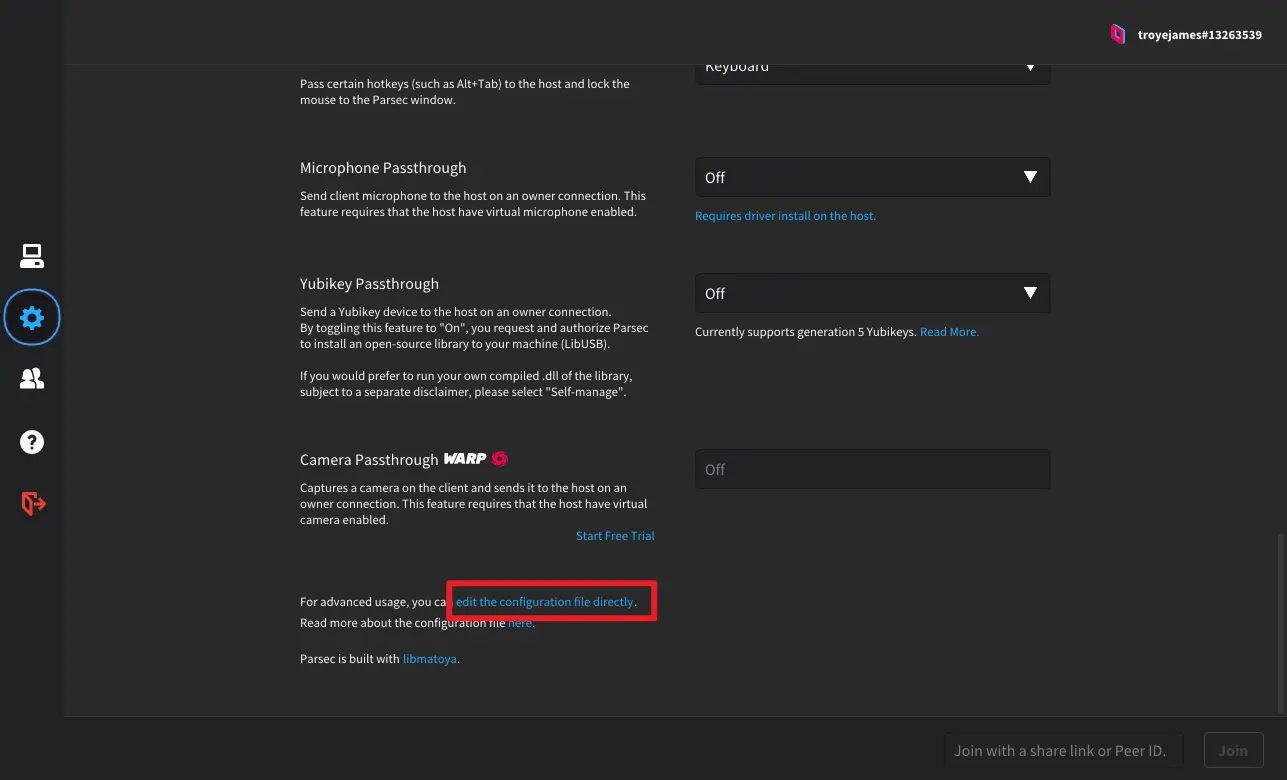Open the Yubikey "Read More" link
1287x780 pixels.
pyautogui.click(x=949, y=332)
